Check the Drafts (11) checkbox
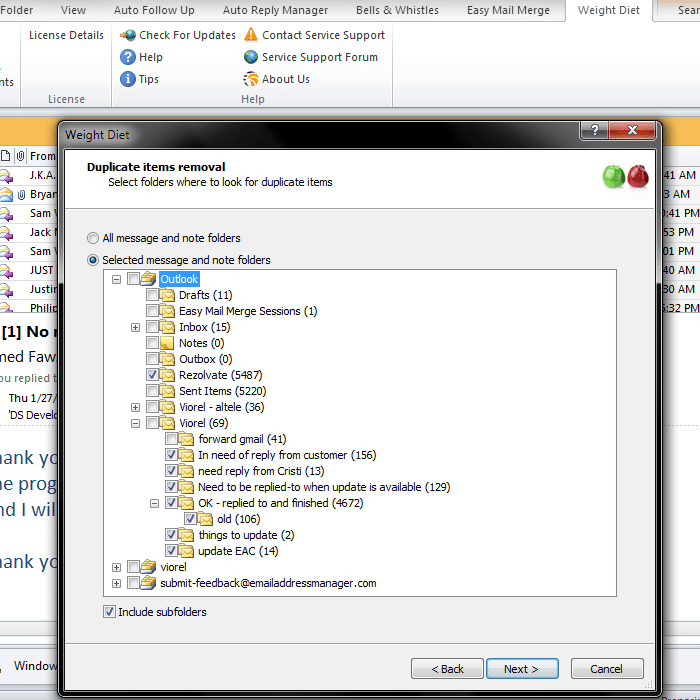 [x=152, y=295]
